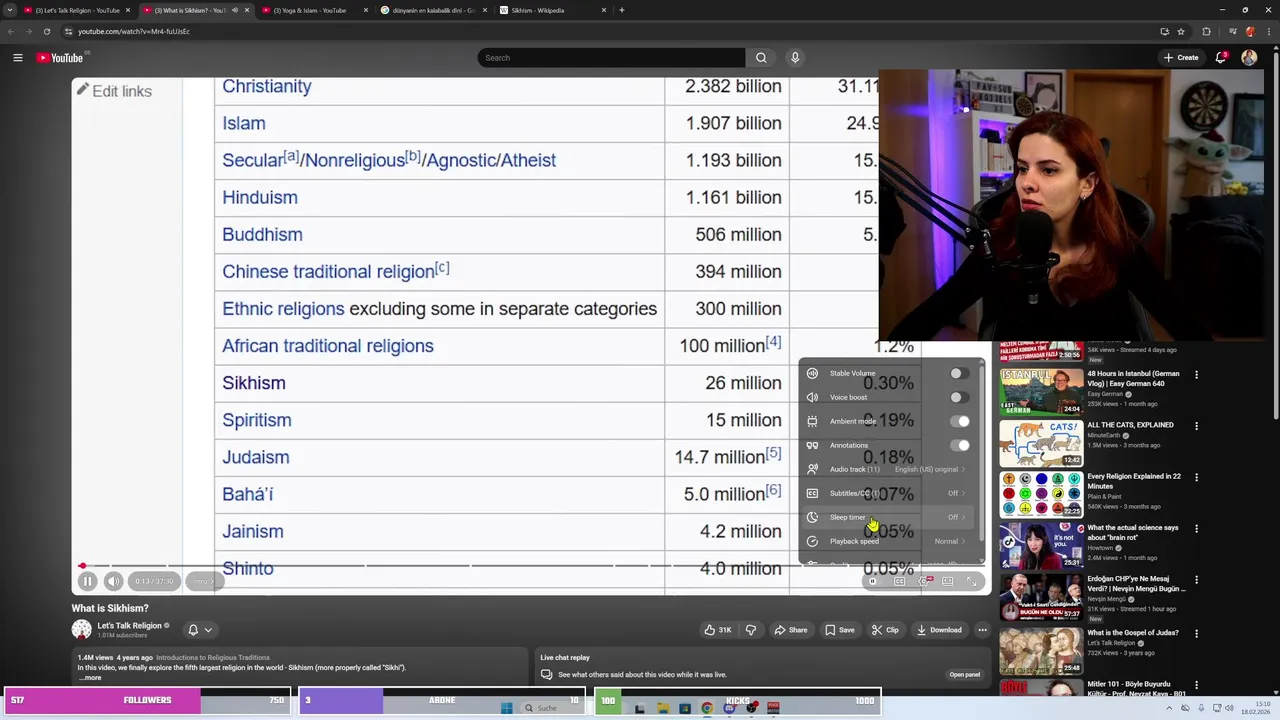Mute the video using the speaker icon
Image resolution: width=1280 pixels, height=720 pixels.
tap(113, 581)
